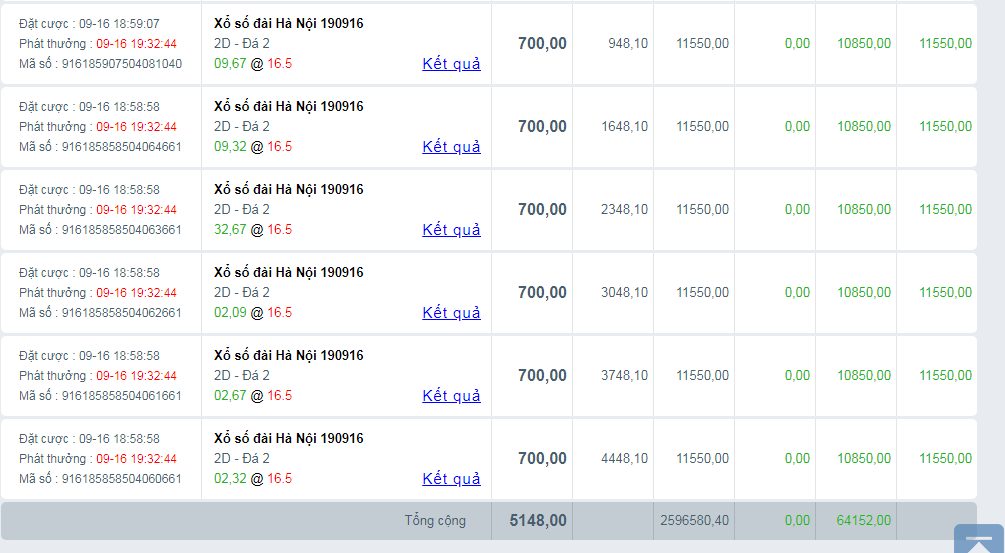Click bet code 916185858504061661
Viewport: 1005px width, 553px height.
tap(122, 396)
